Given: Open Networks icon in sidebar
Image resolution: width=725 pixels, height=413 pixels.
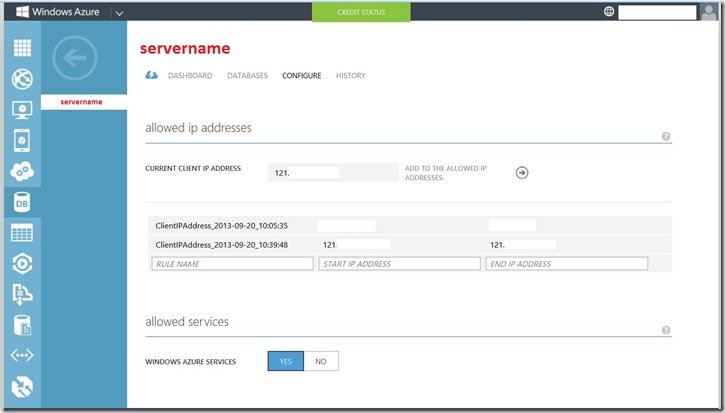Looking at the screenshot, I should (x=21, y=356).
